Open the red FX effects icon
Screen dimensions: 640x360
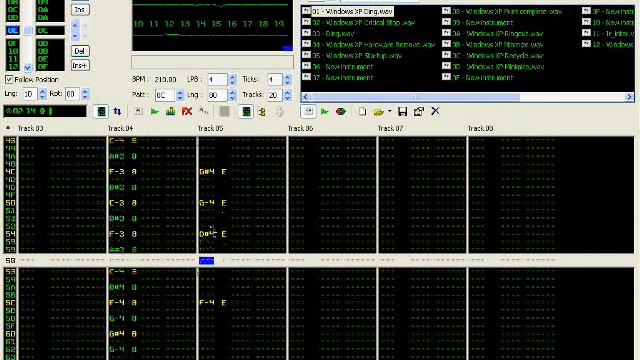(x=187, y=111)
